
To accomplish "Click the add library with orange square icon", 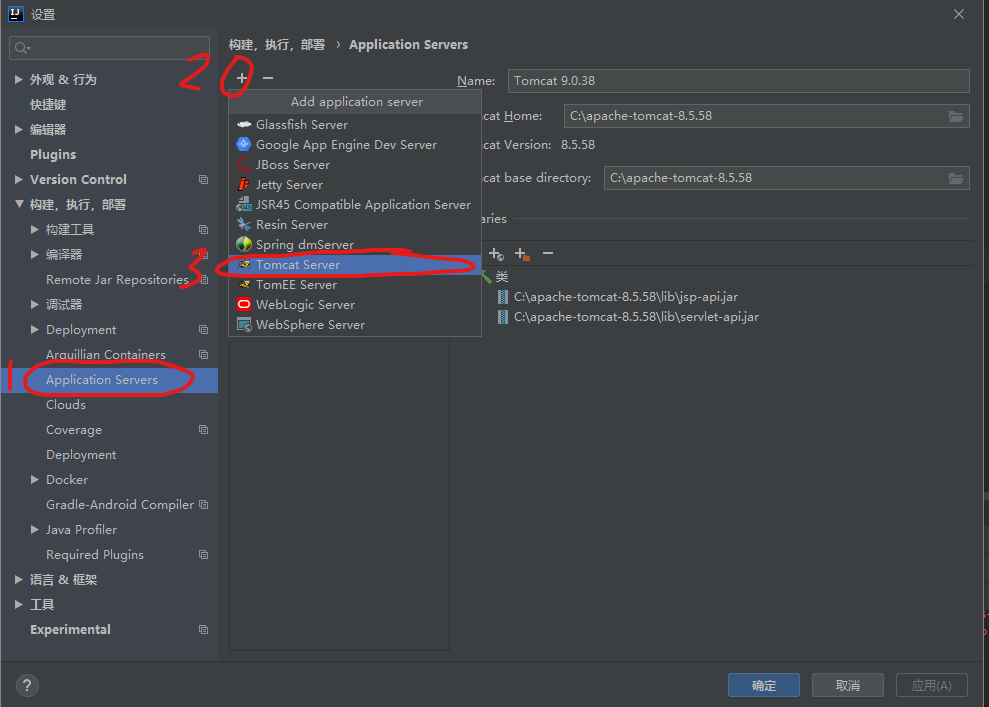I will tap(522, 254).
